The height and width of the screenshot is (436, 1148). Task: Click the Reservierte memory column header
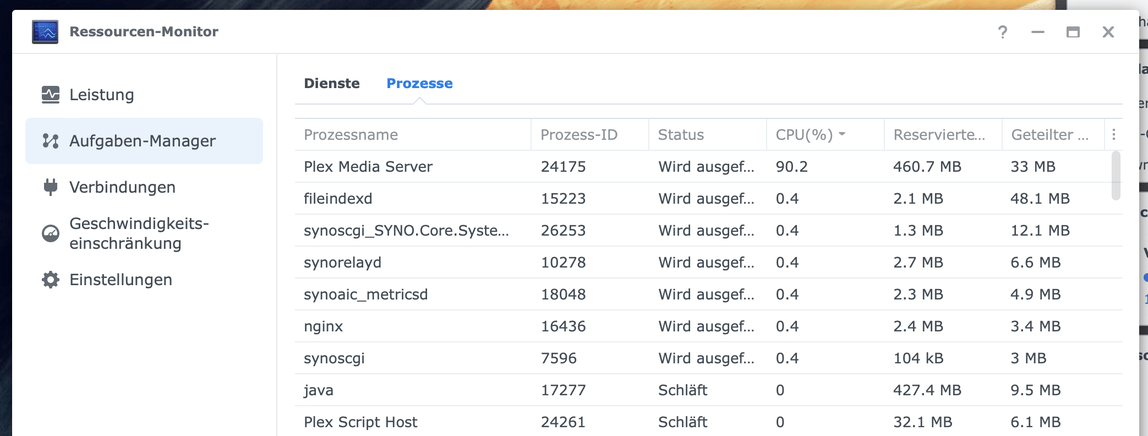[x=940, y=135]
